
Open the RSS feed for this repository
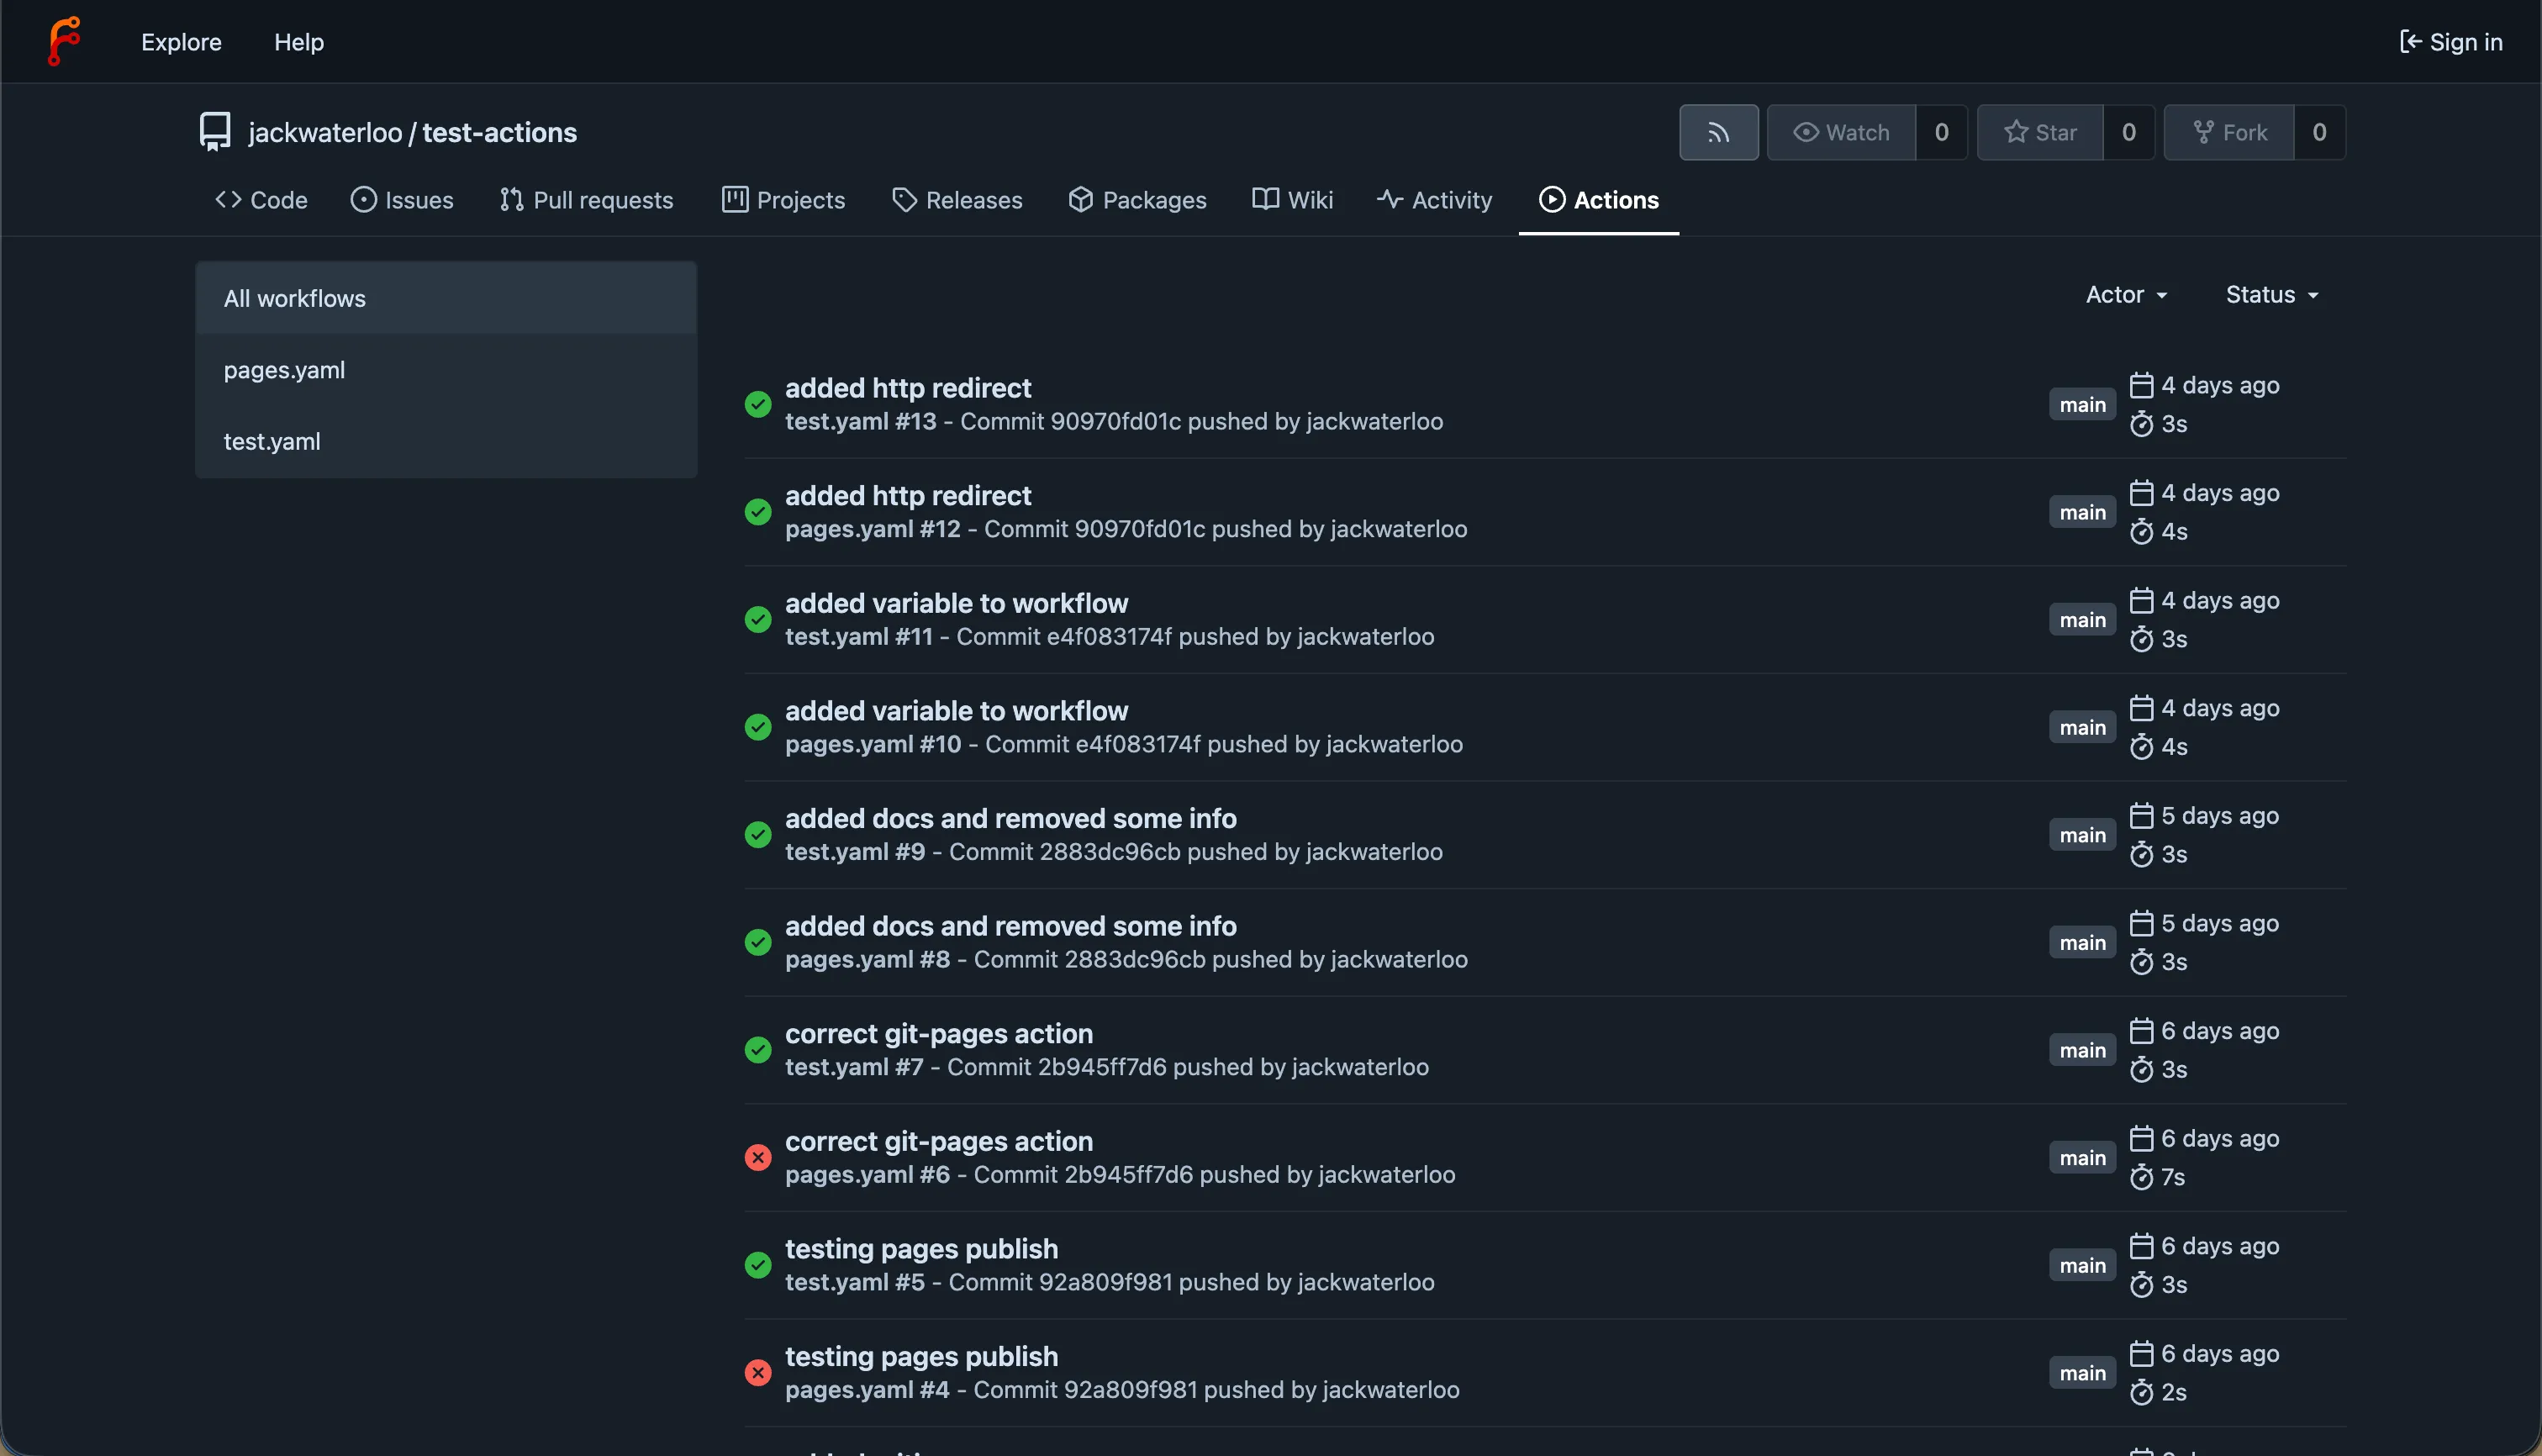[1718, 132]
